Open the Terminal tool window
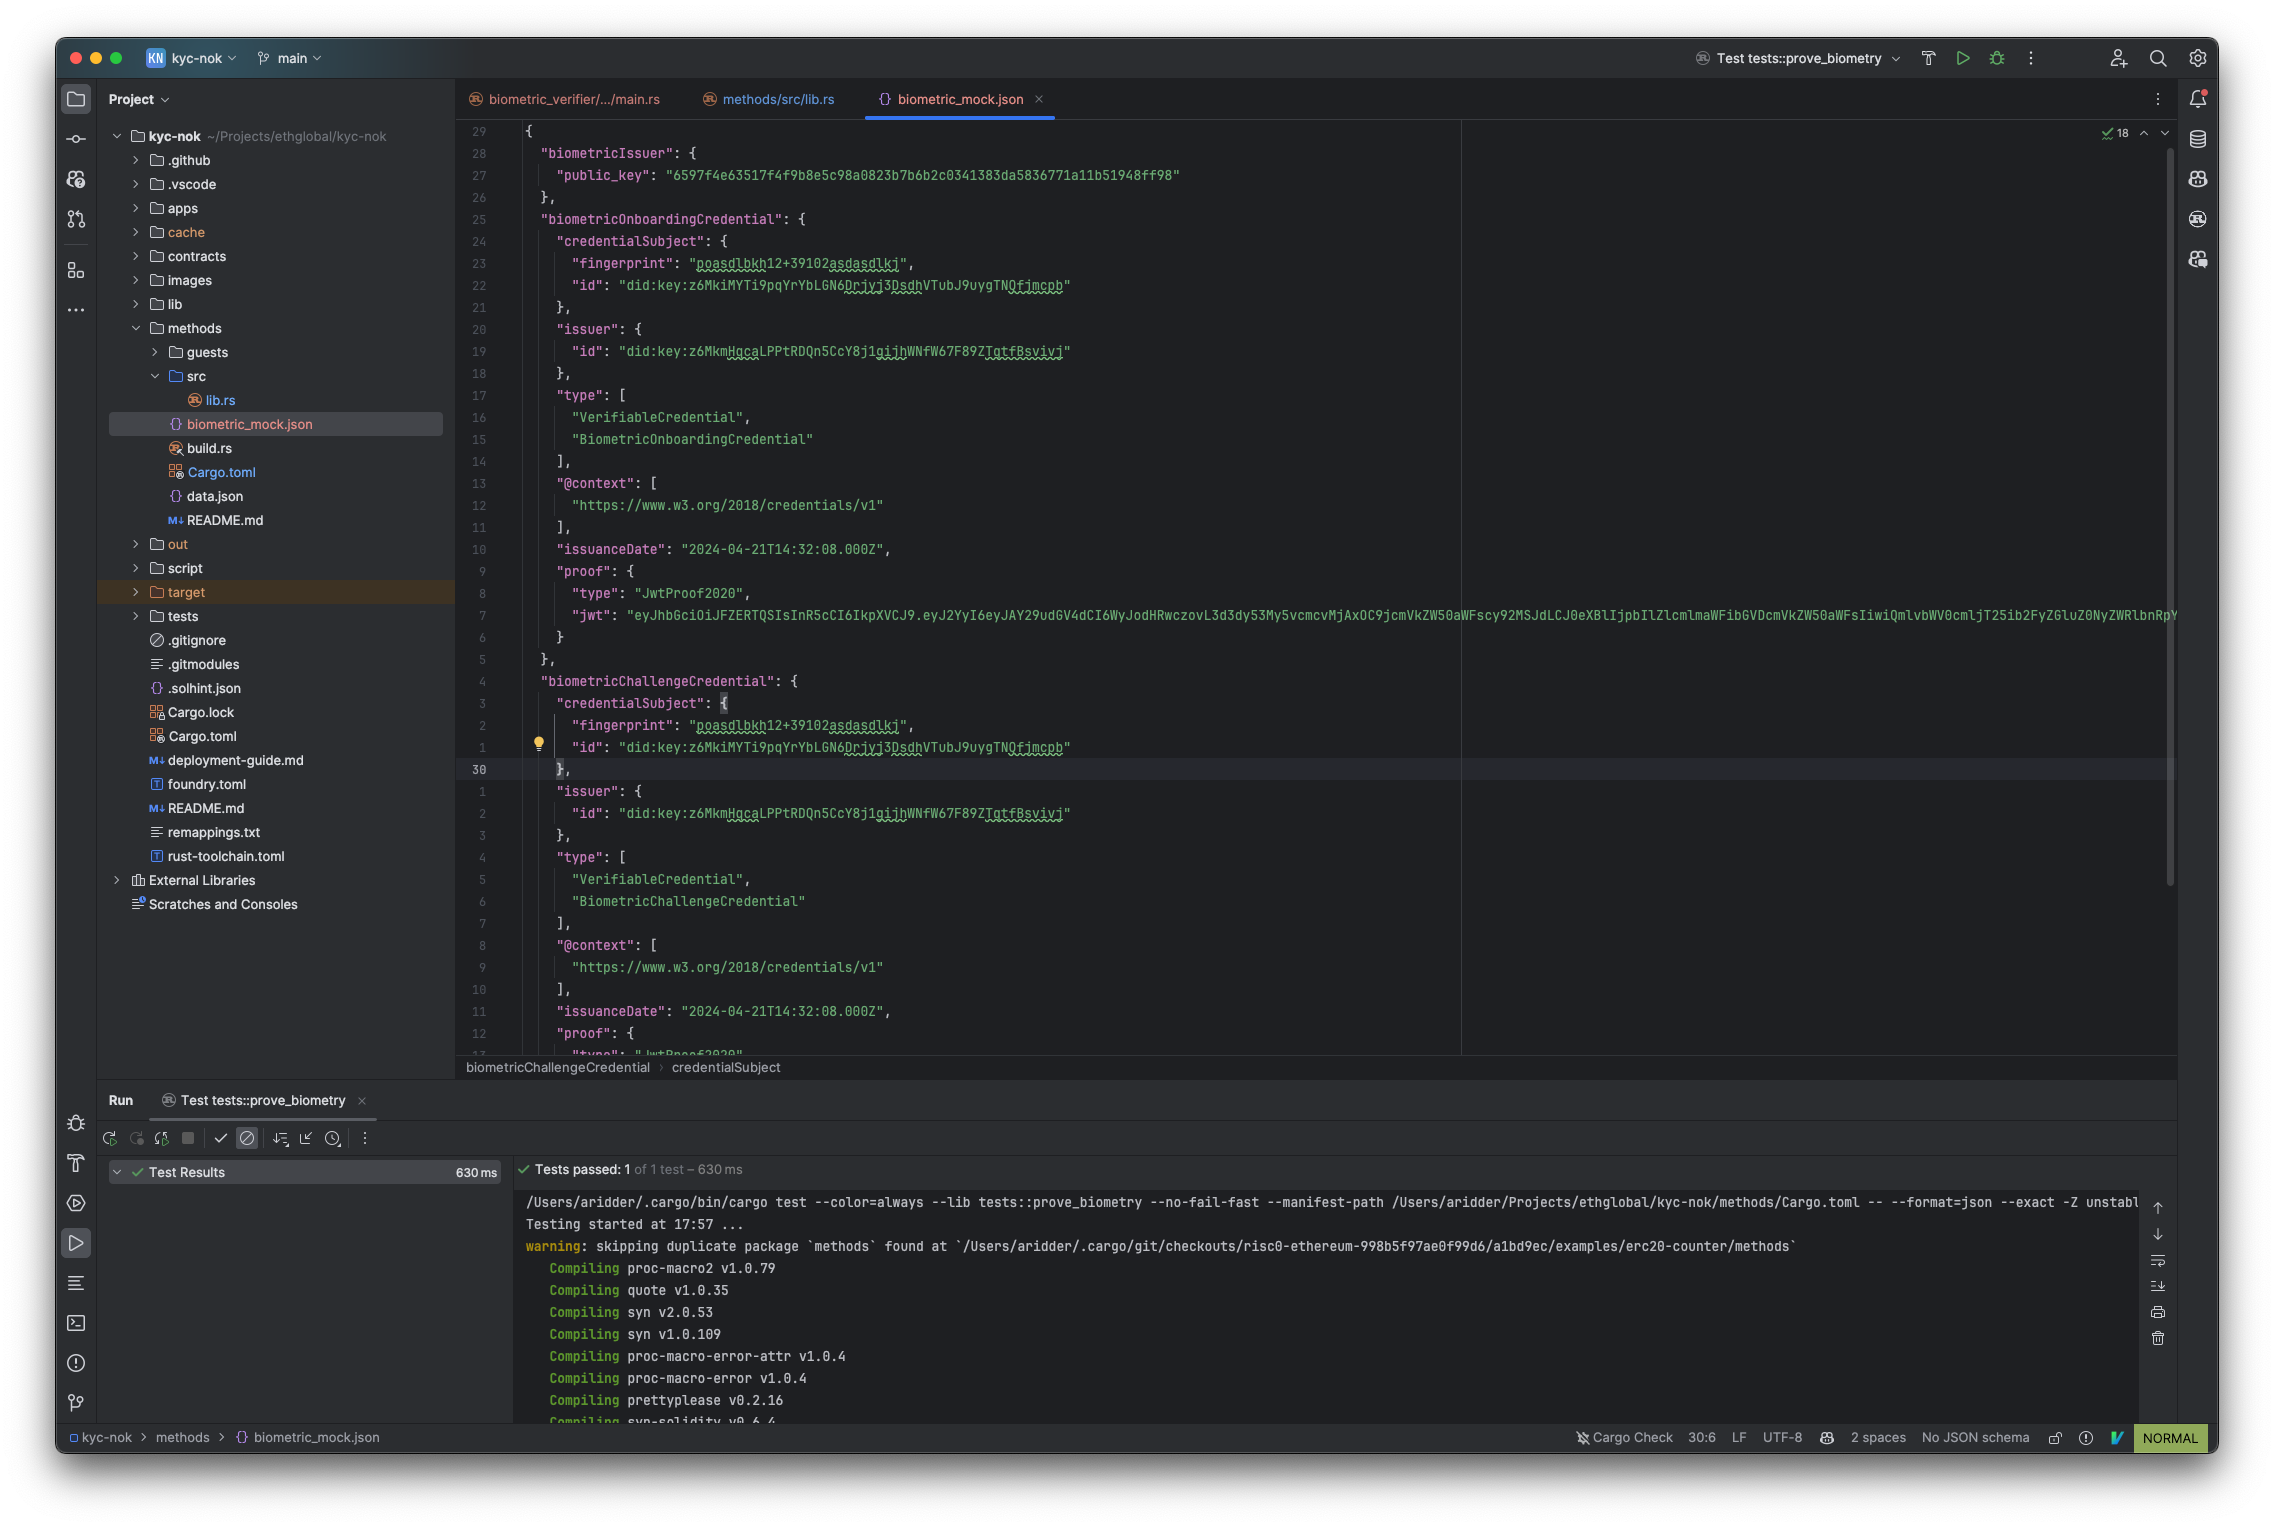The height and width of the screenshot is (1527, 2274). point(76,1323)
